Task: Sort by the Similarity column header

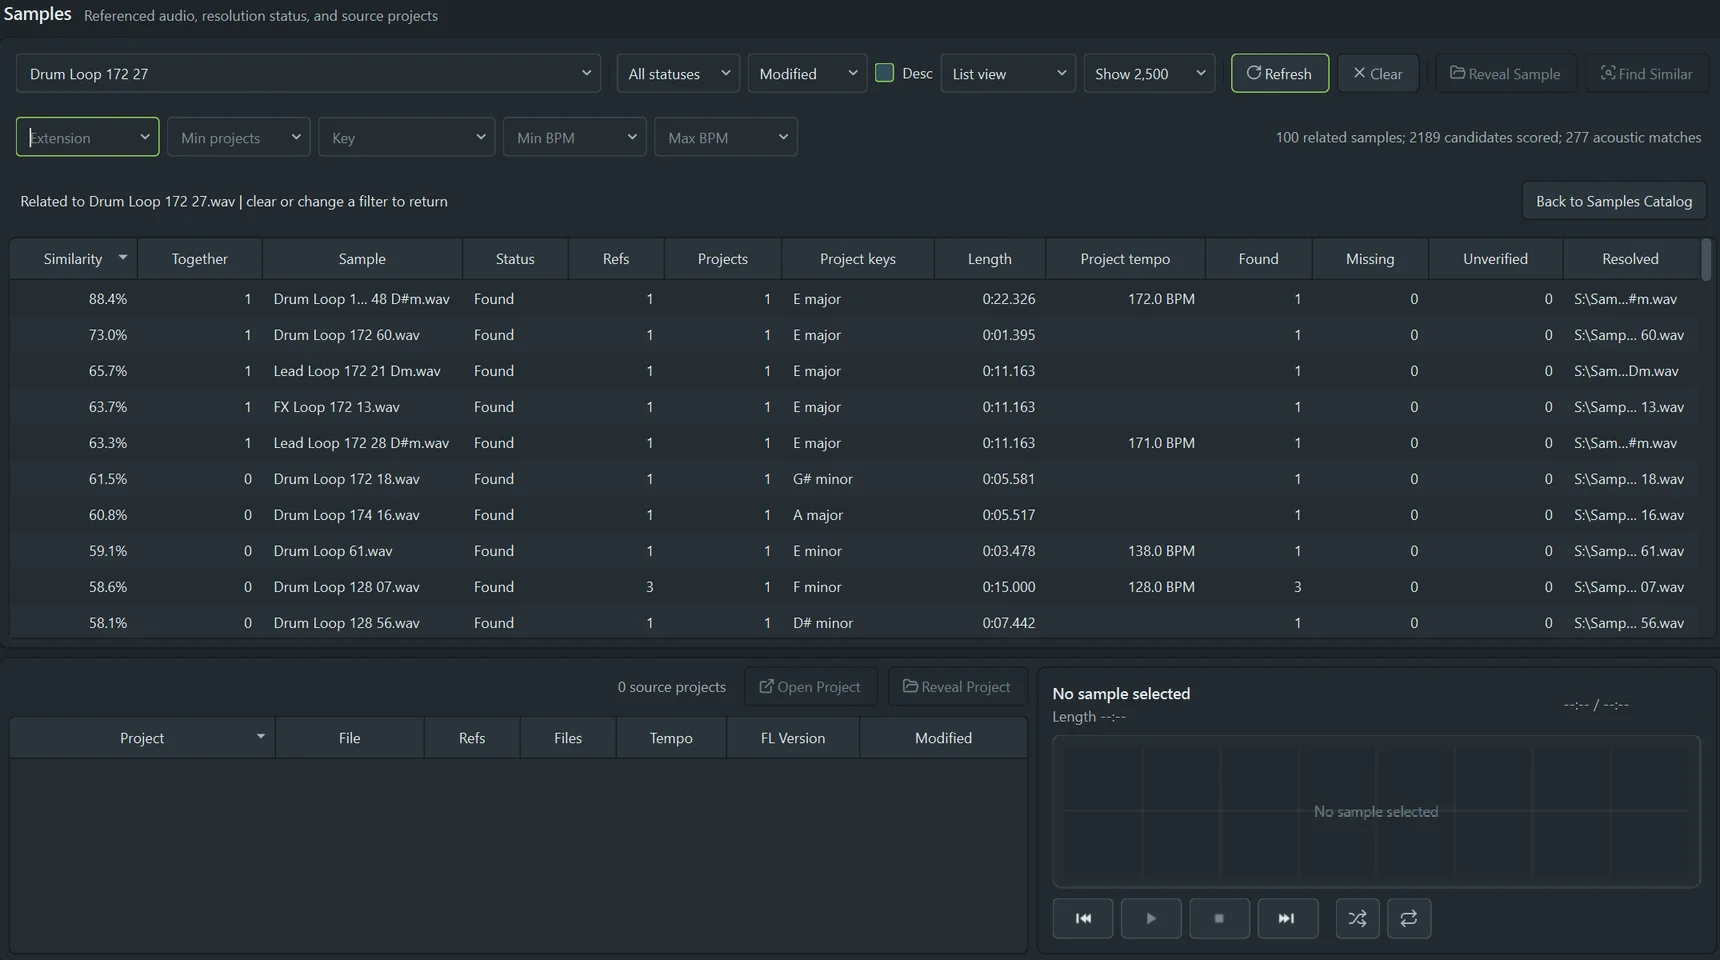Action: (73, 258)
